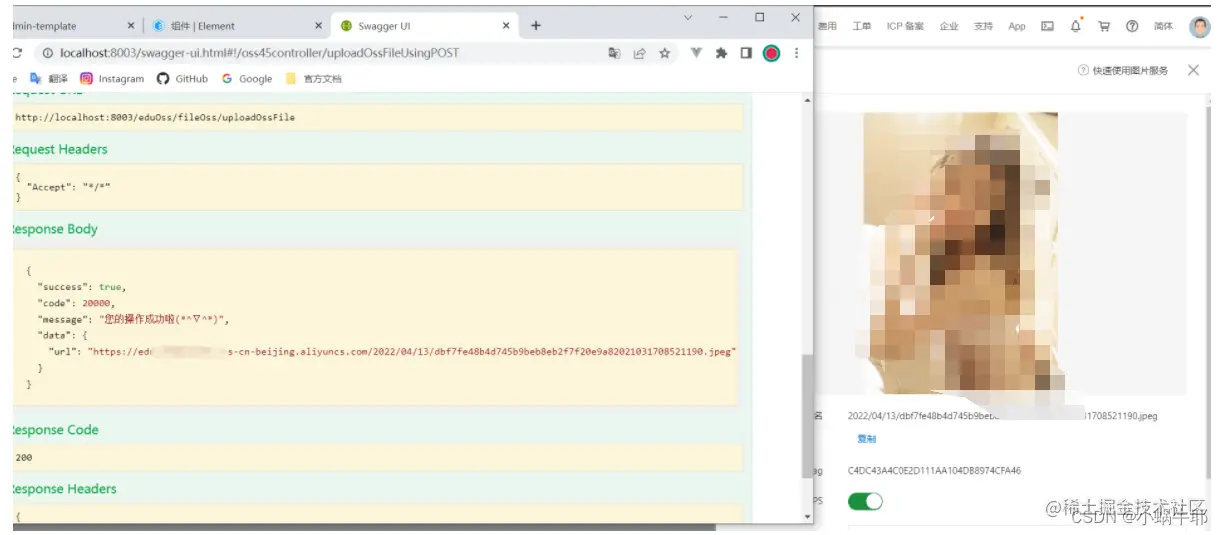The height and width of the screenshot is (535, 1223).
Task: Click the "code": 20000 line
Action: tap(77, 303)
